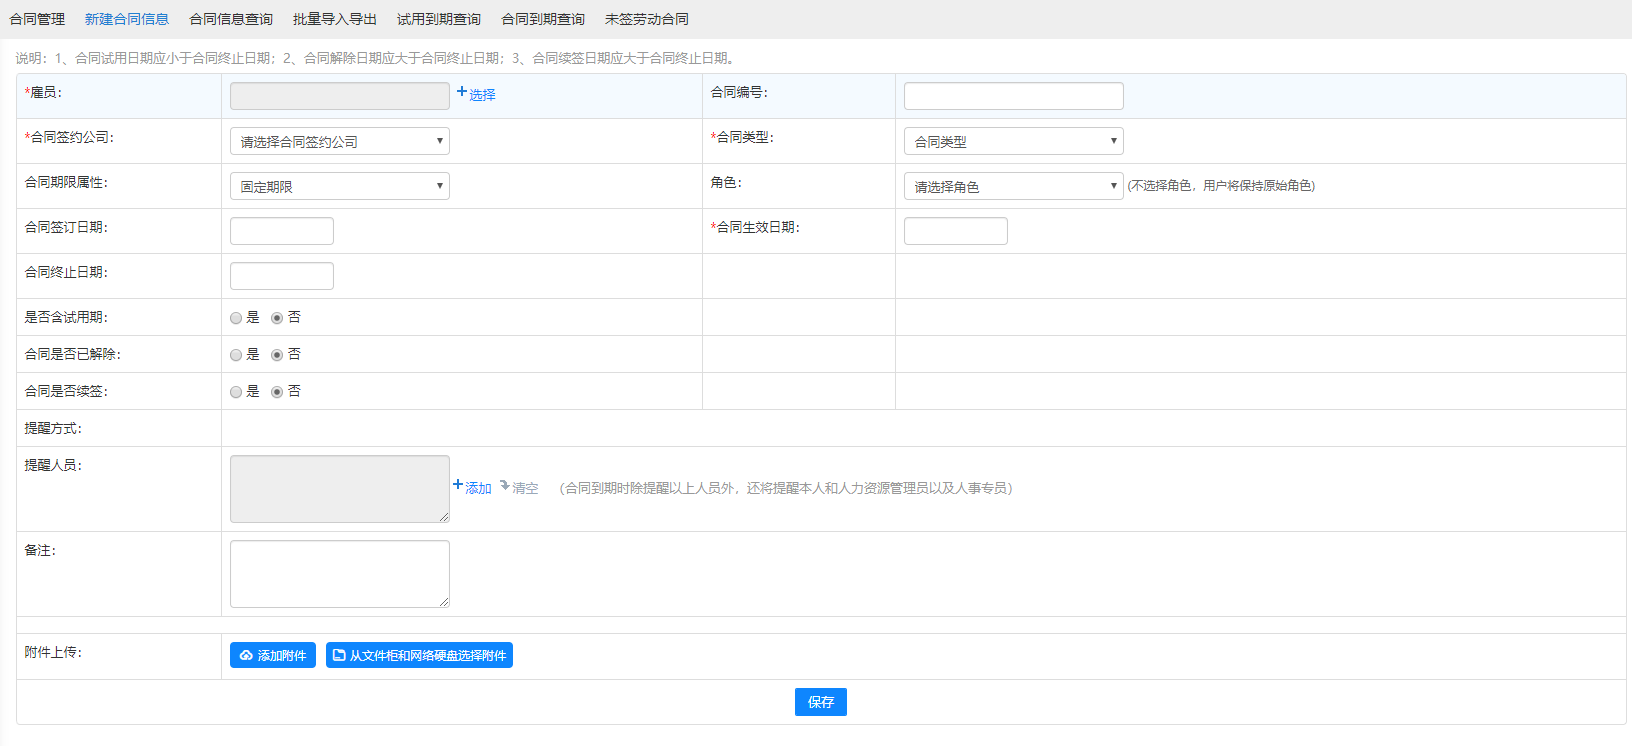The height and width of the screenshot is (746, 1632).
Task: Open the 固定期限 contract term dropdown
Action: 339,186
